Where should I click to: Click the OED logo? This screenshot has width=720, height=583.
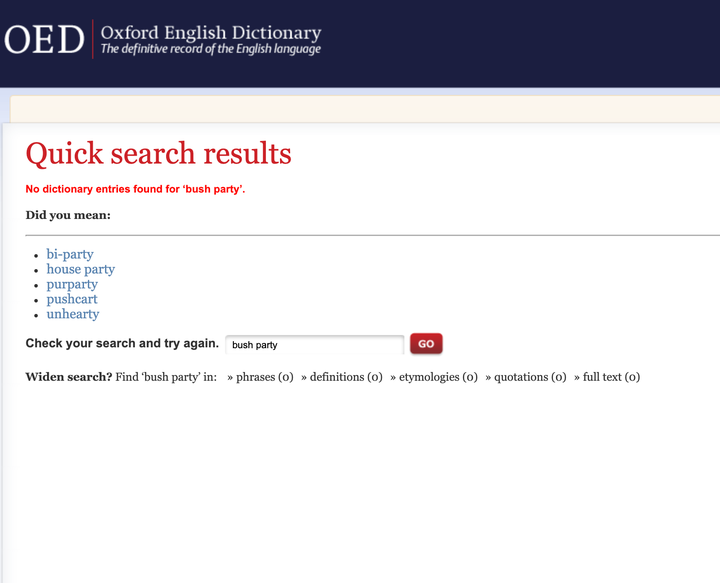pyautogui.click(x=44, y=39)
